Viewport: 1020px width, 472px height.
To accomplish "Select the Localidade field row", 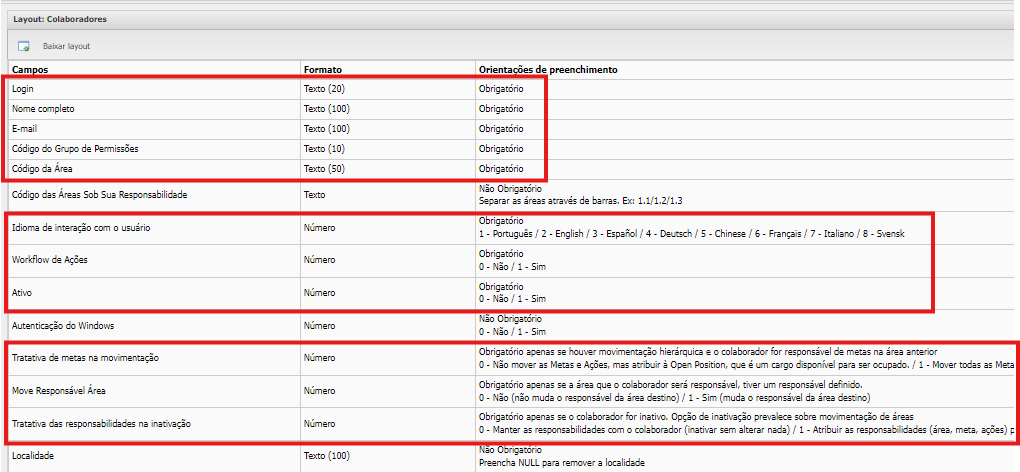I will 34,456.
